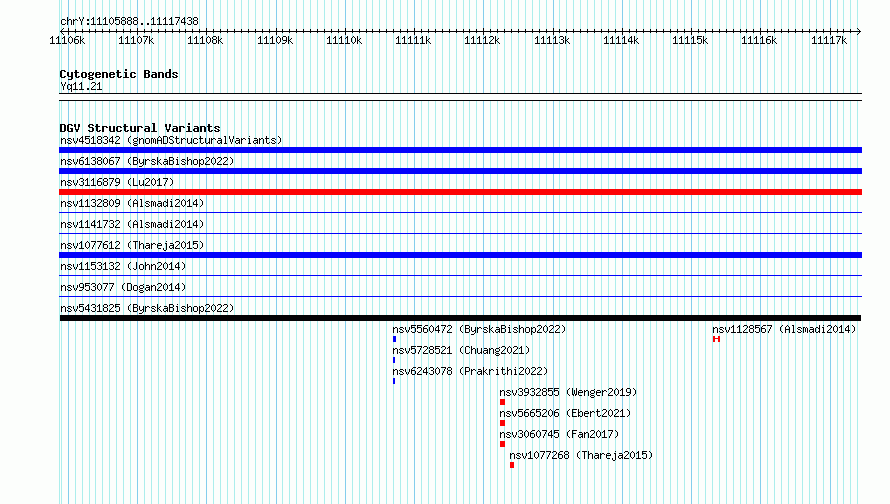
Task: Click the 11106k ruler tick label
Action: pyautogui.click(x=67, y=40)
